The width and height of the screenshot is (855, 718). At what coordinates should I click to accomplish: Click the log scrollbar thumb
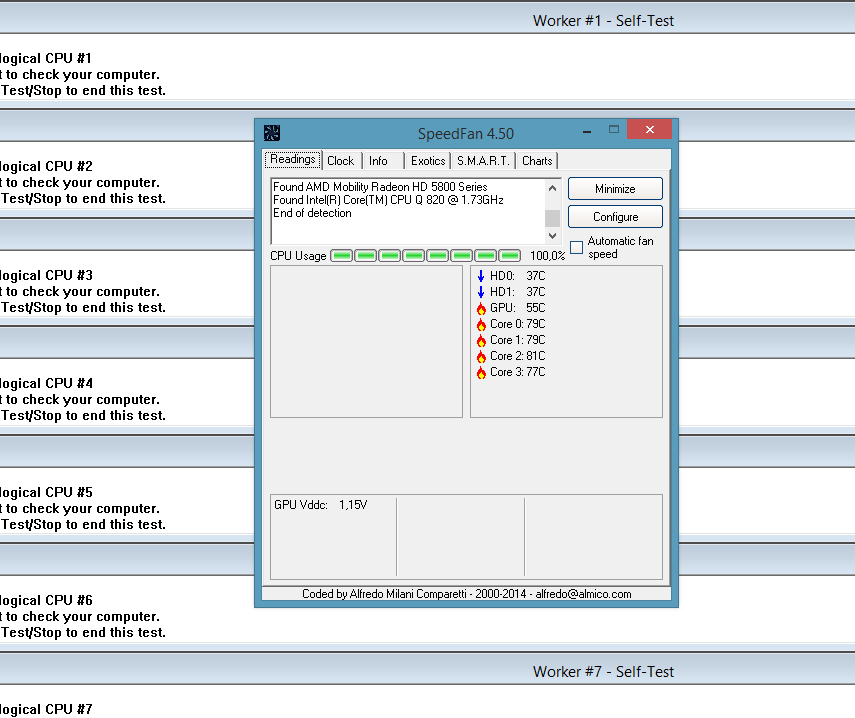coord(552,218)
